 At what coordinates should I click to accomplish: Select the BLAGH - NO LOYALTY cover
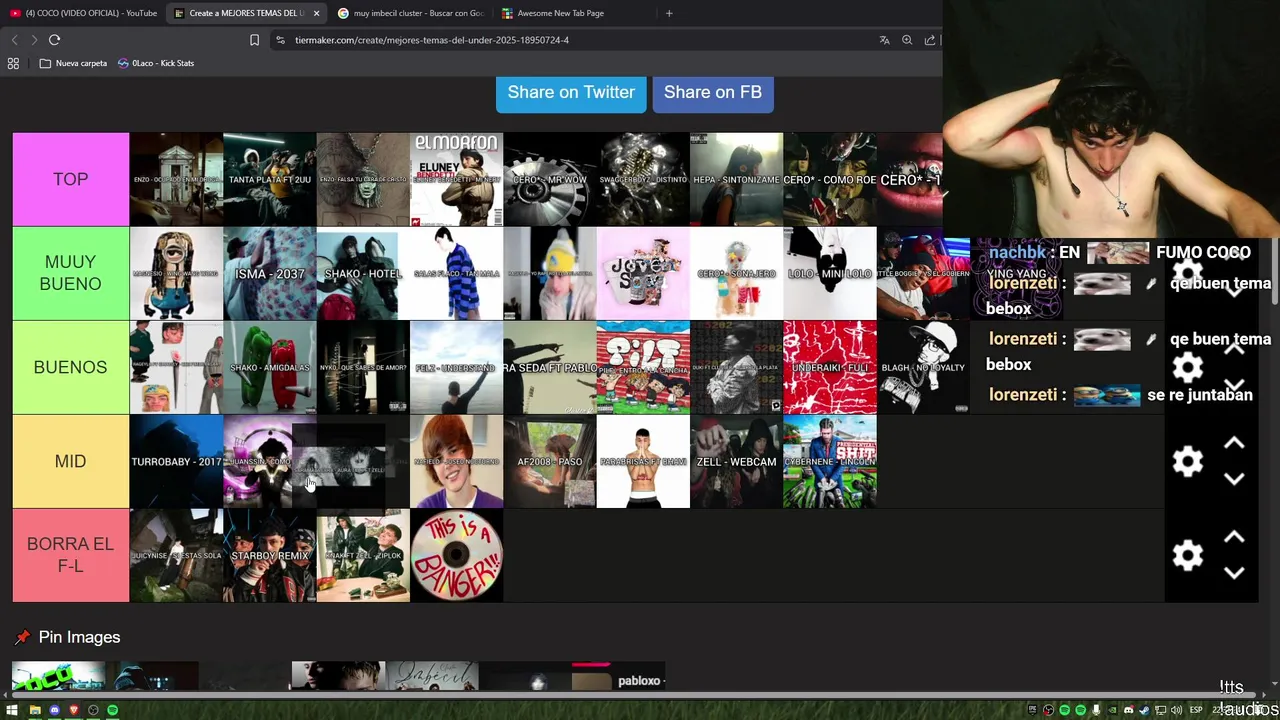pos(923,367)
